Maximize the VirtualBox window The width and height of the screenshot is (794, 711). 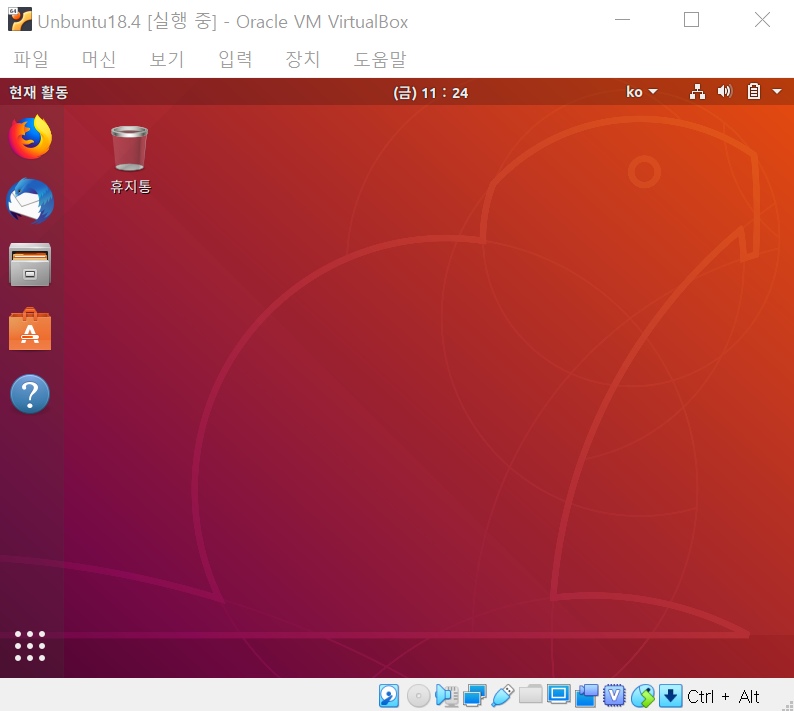(x=691, y=20)
